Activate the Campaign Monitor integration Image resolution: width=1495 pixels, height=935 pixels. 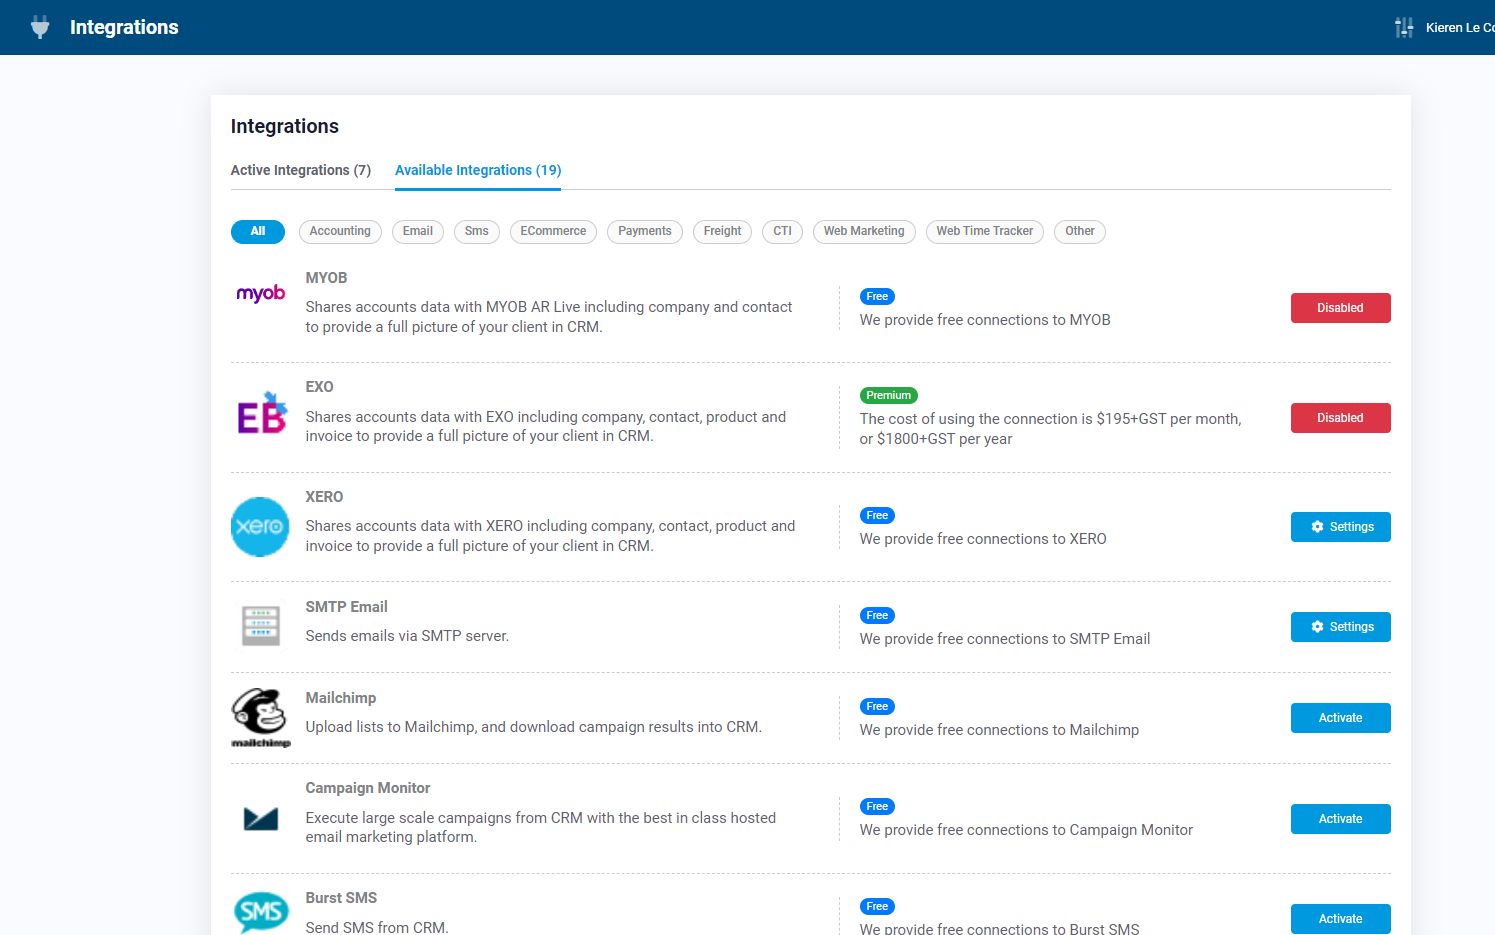pos(1340,819)
